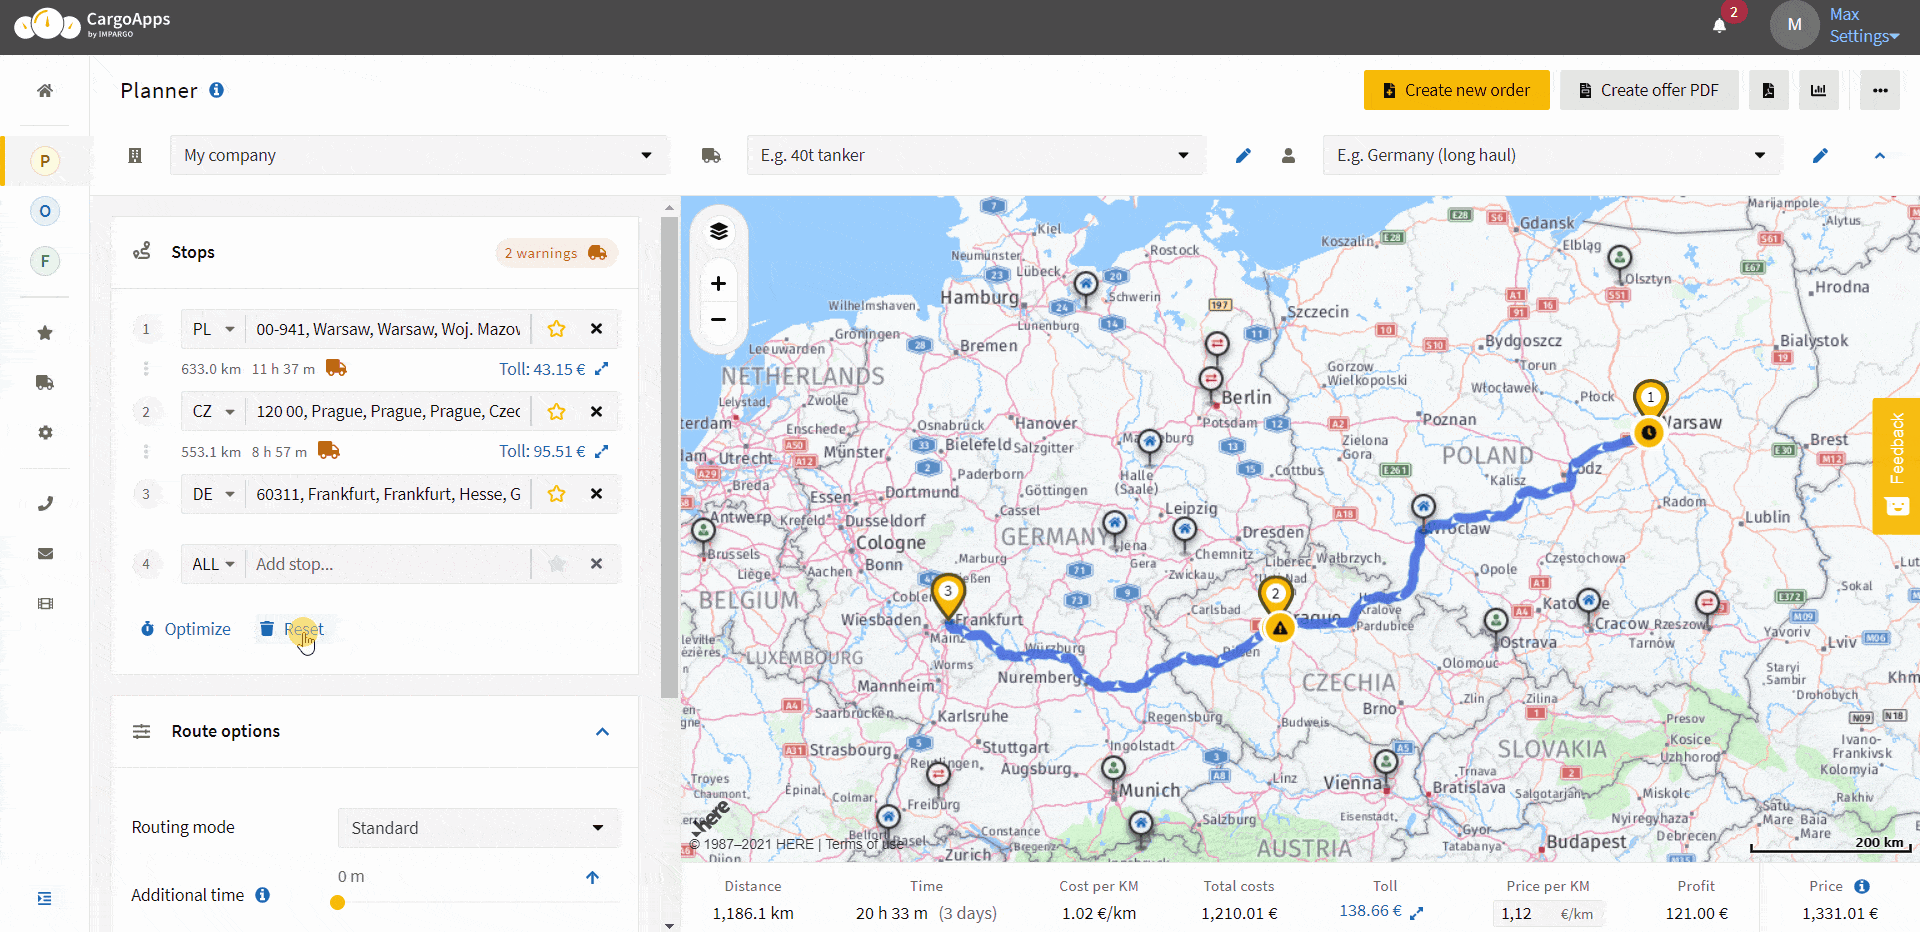Viewport: 1920px width, 932px height.
Task: Open the notifications bell with badge 2
Action: 1720,25
